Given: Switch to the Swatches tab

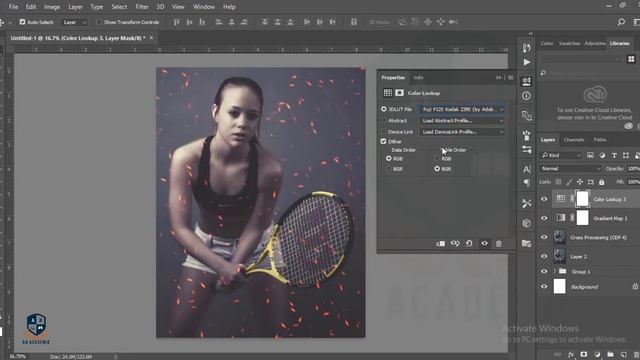Looking at the screenshot, I should pyautogui.click(x=569, y=43).
